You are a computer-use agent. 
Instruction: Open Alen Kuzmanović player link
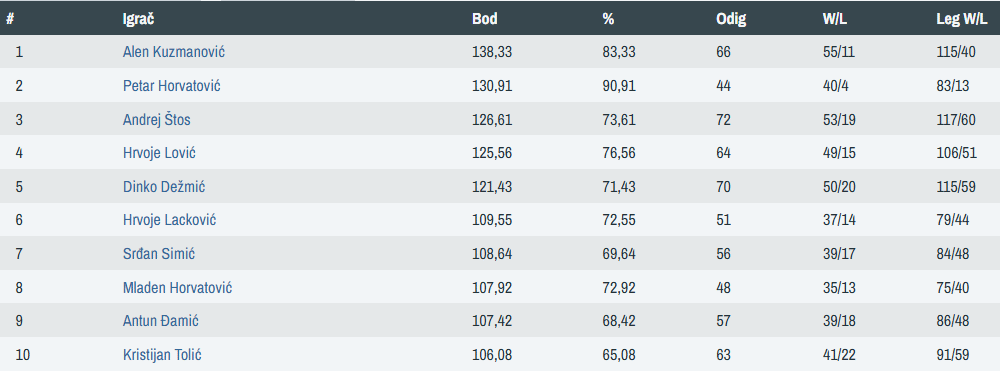(x=173, y=52)
